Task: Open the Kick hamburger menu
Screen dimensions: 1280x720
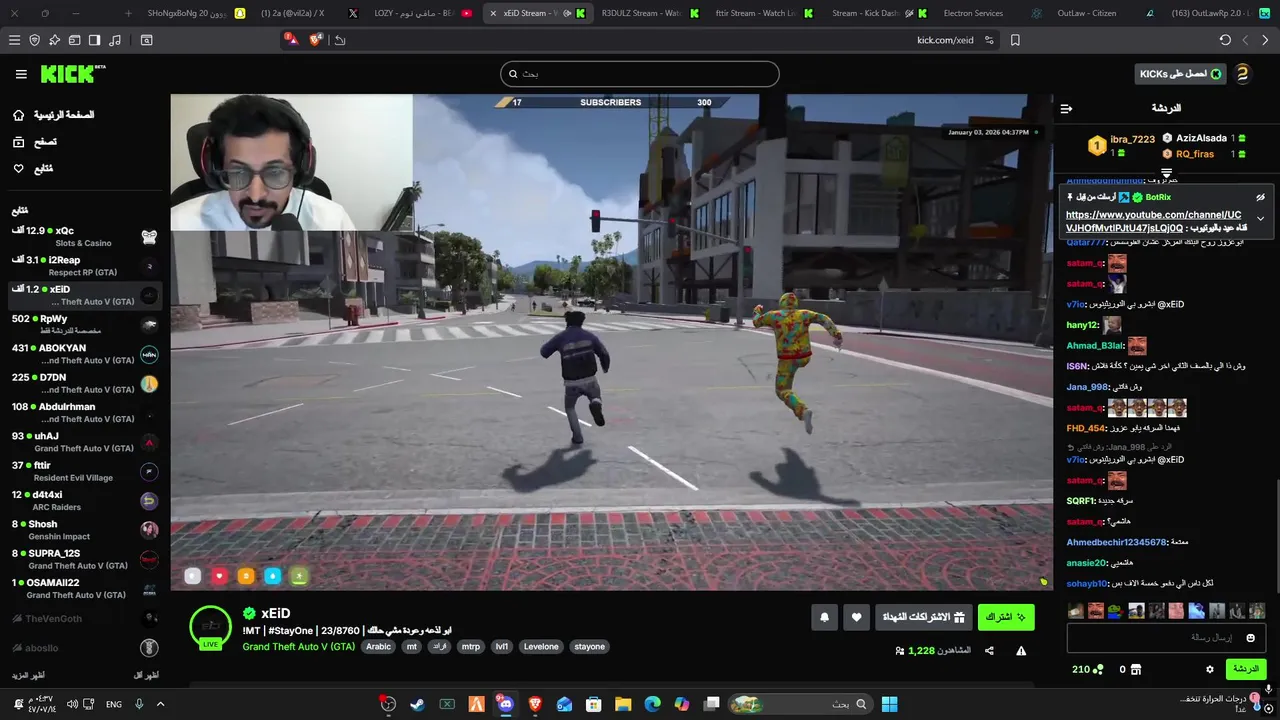Action: (21, 74)
